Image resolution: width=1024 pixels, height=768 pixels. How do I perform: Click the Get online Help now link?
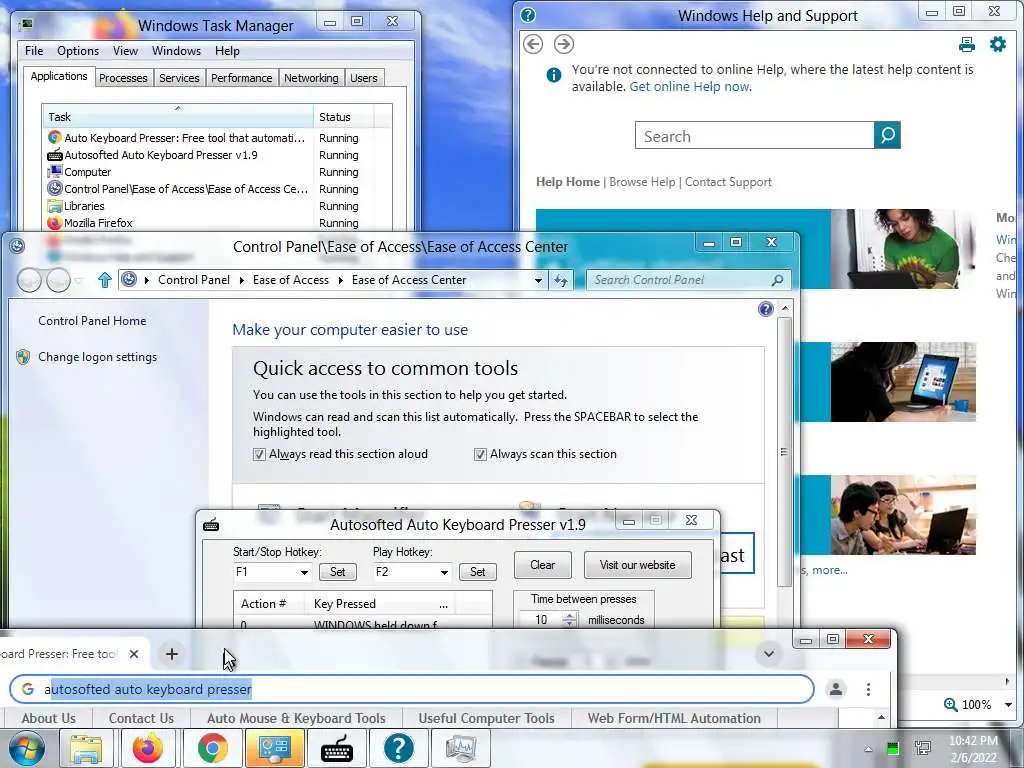point(690,87)
